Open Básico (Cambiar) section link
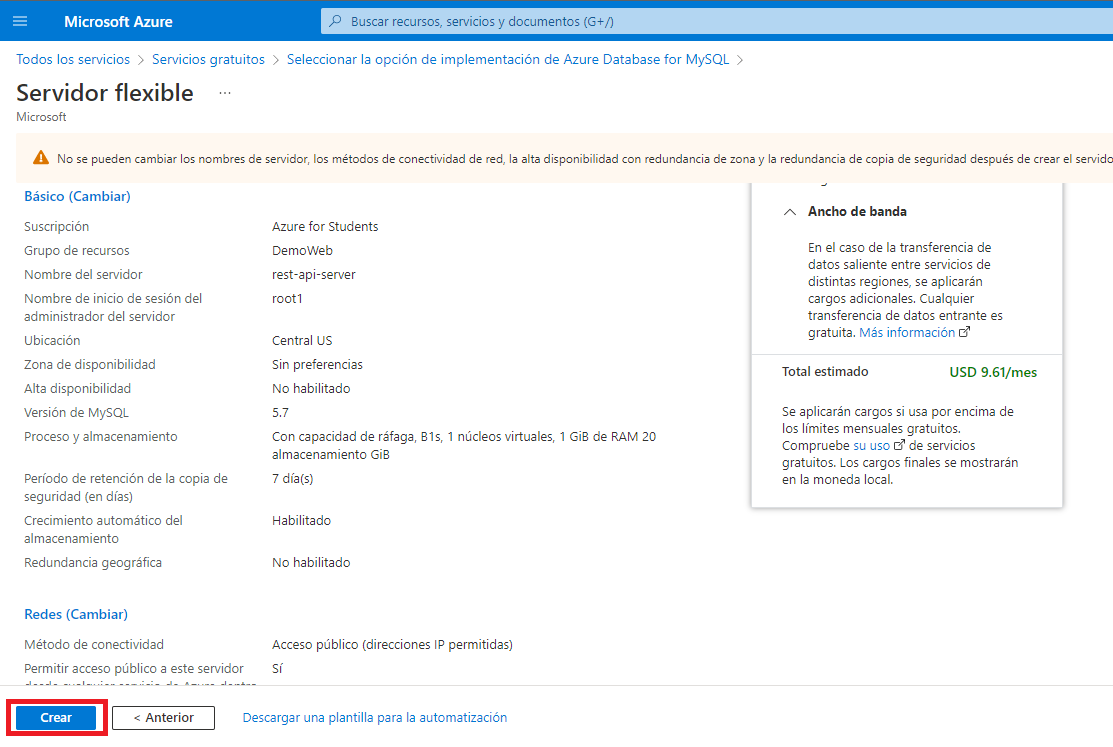Screen dimensions: 1113x747 click(x=77, y=196)
